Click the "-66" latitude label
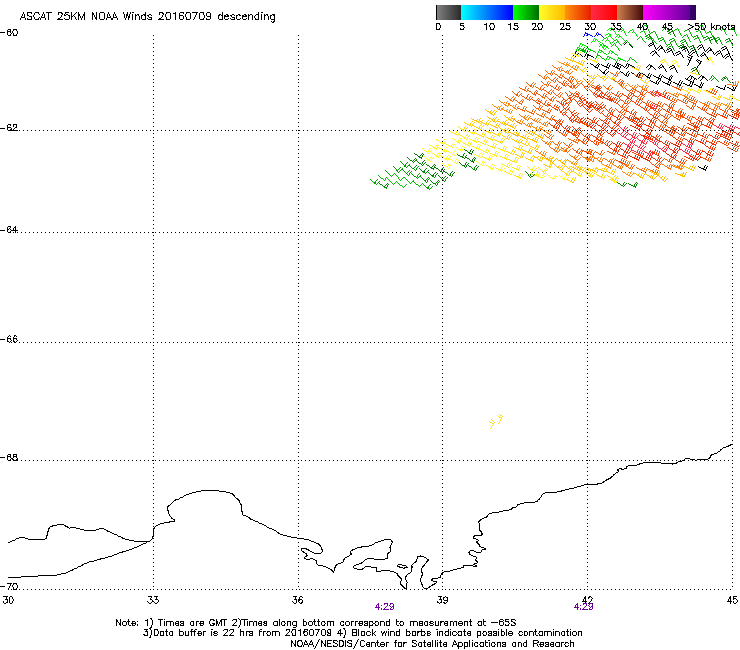The height and width of the screenshot is (650, 740). [9, 340]
